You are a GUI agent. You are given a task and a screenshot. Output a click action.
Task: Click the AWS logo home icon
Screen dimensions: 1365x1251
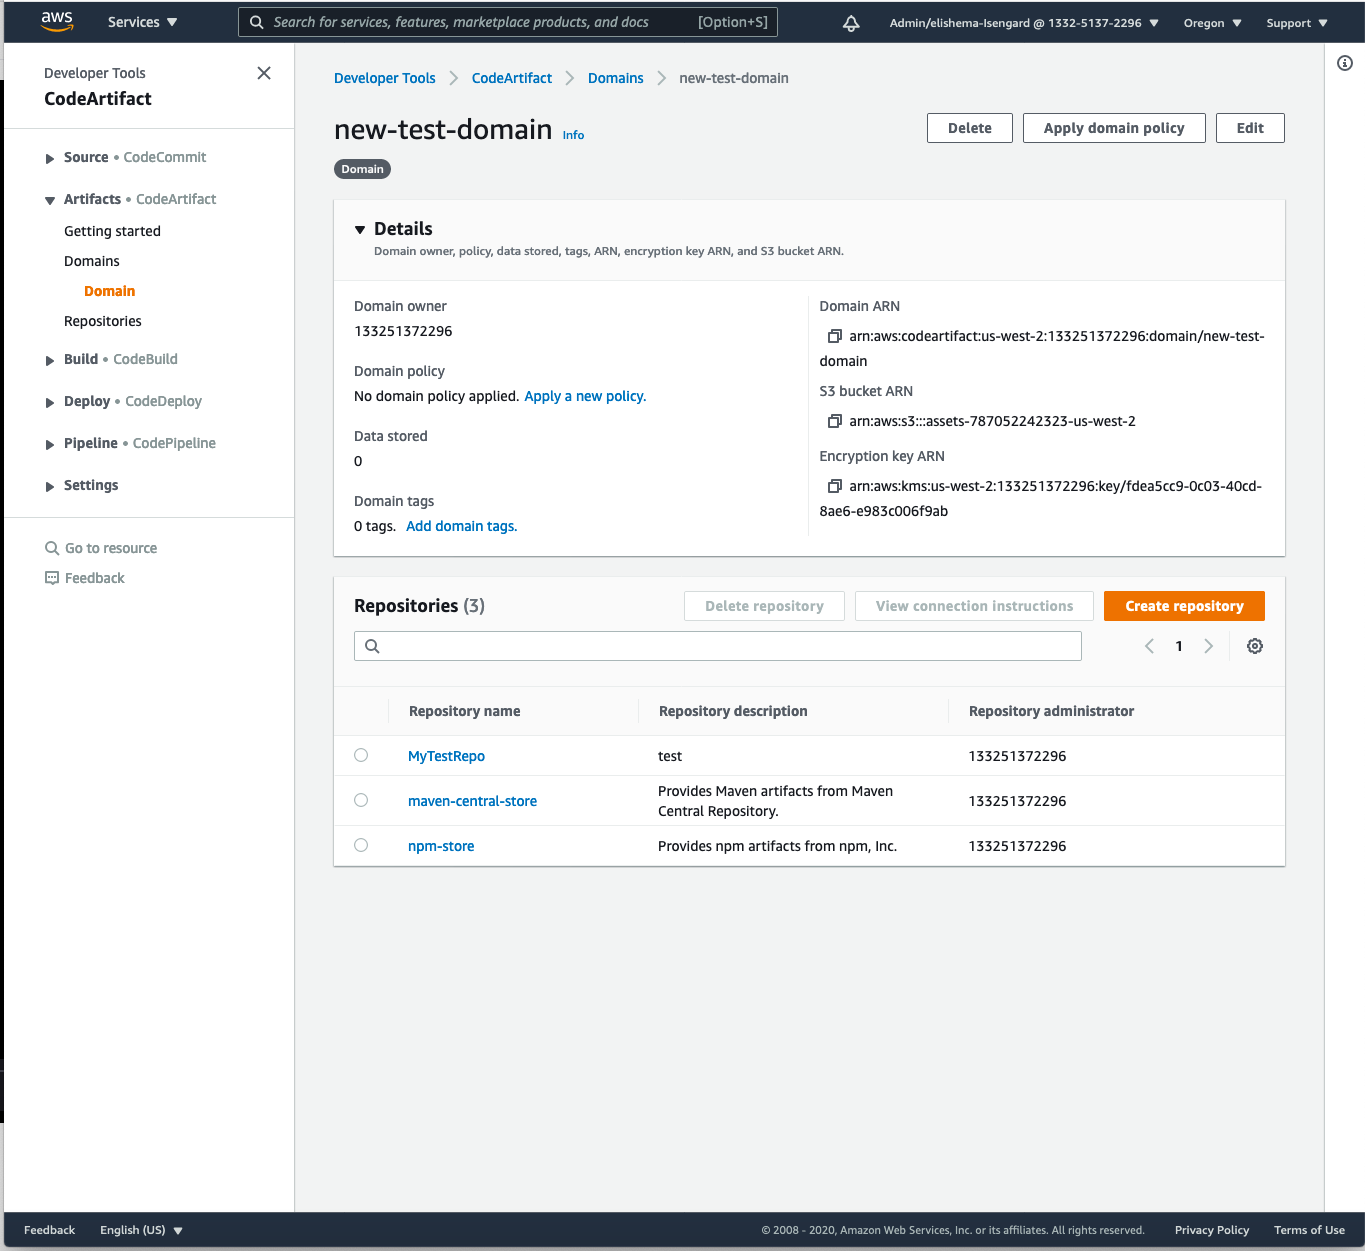(57, 21)
